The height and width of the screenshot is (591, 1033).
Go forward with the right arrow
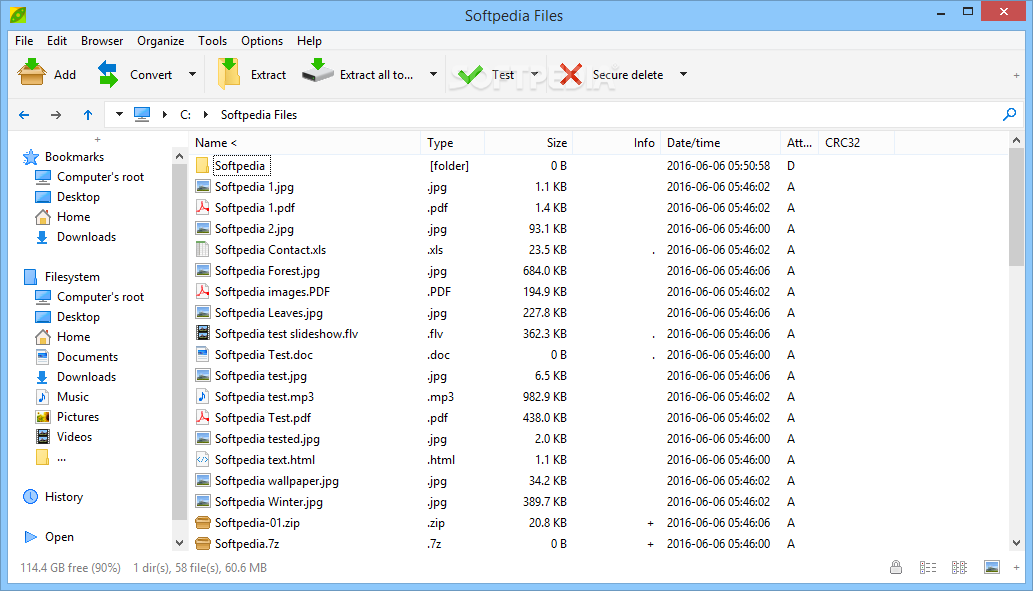point(56,115)
